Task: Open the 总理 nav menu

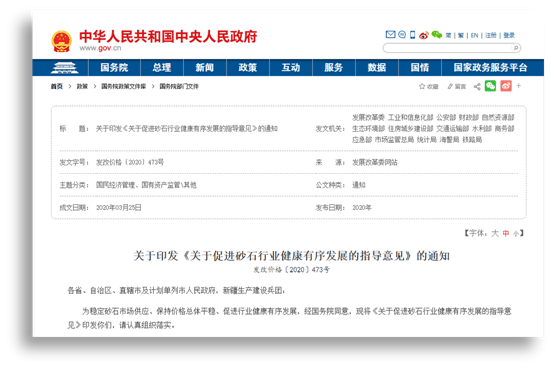Action: (162, 68)
